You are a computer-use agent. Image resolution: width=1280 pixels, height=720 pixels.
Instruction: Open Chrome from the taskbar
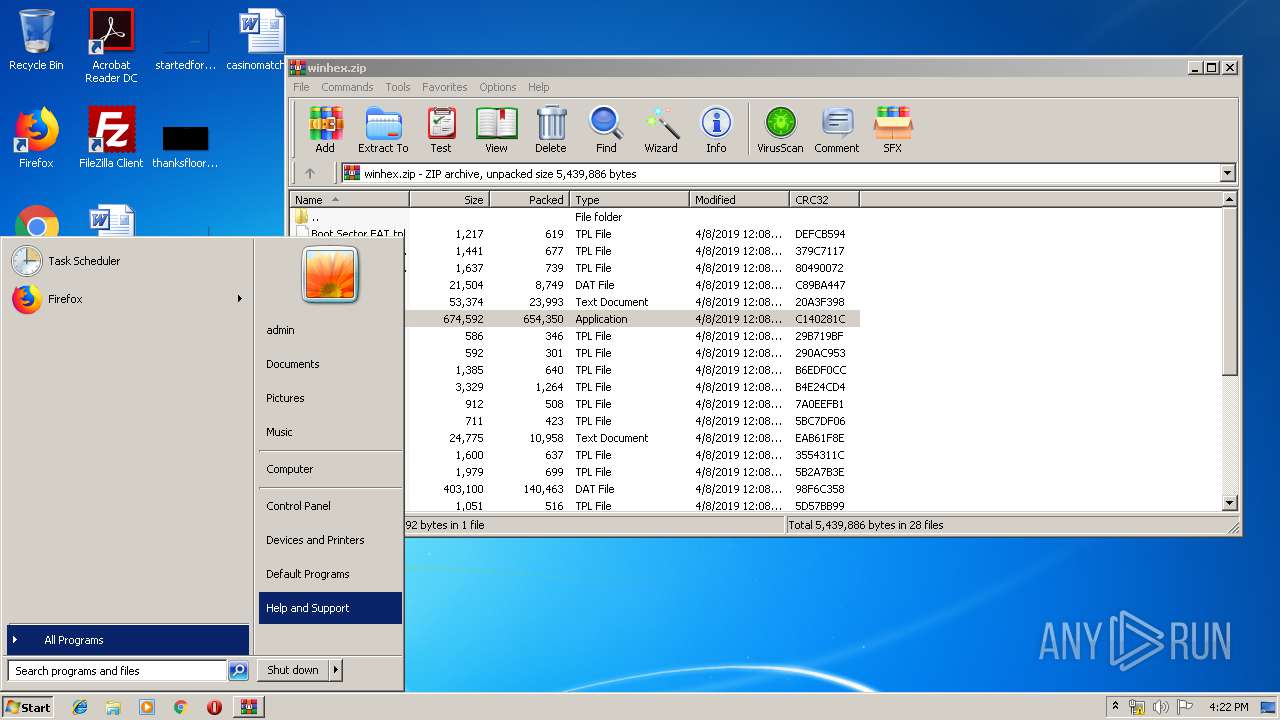180,707
